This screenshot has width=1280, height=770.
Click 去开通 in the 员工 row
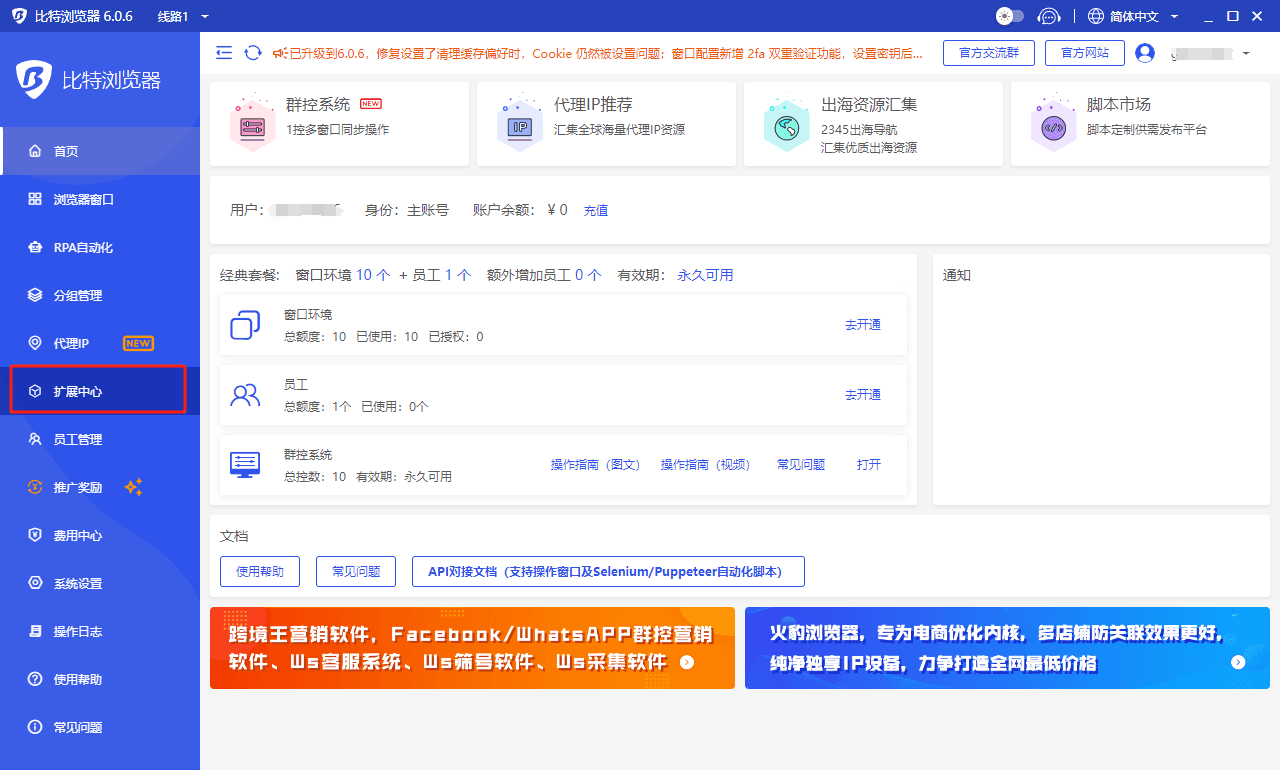[x=863, y=394]
